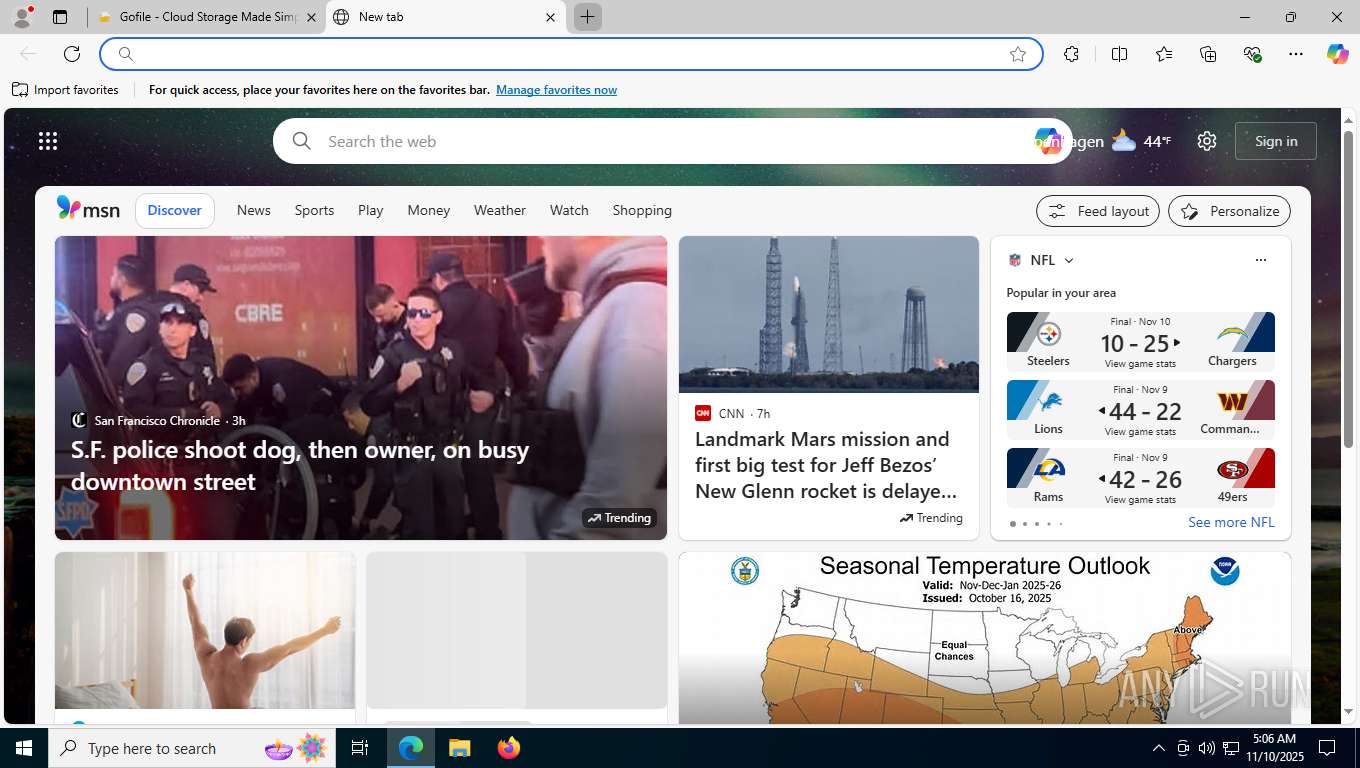Viewport: 1360px width, 768px height.
Task: Open Task View on taskbar
Action: coord(360,748)
